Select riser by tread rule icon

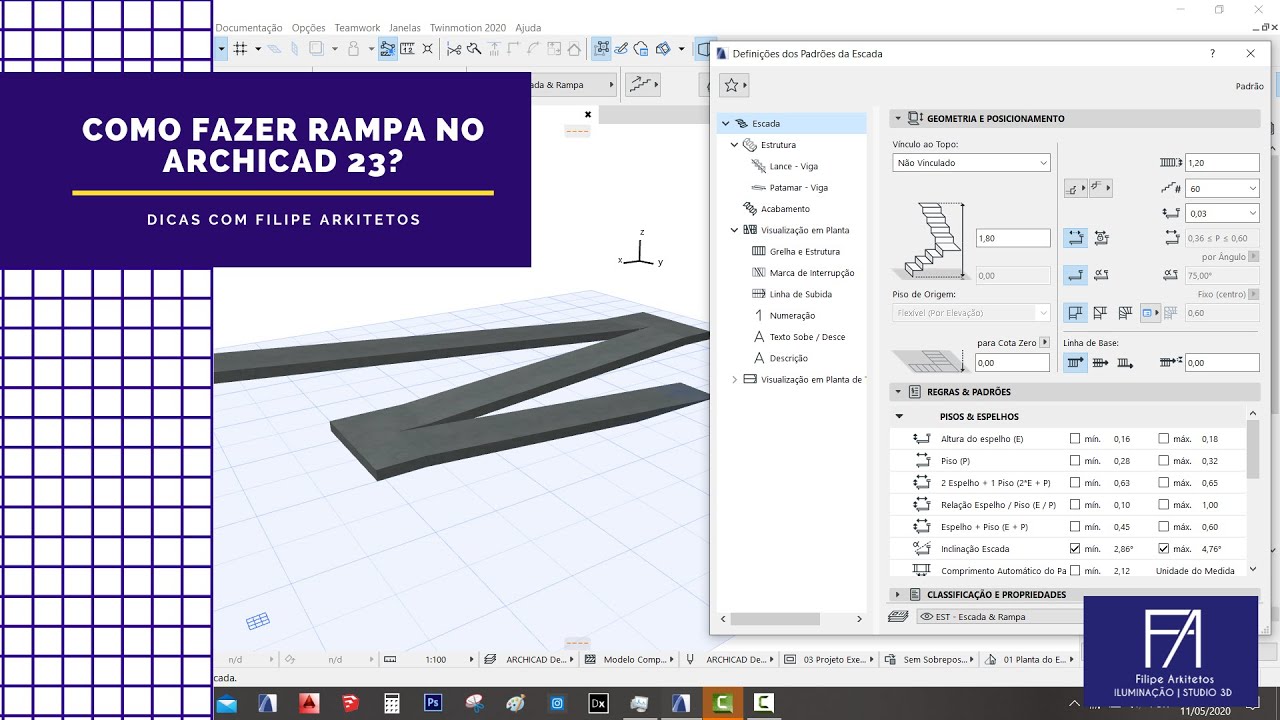(1075, 275)
